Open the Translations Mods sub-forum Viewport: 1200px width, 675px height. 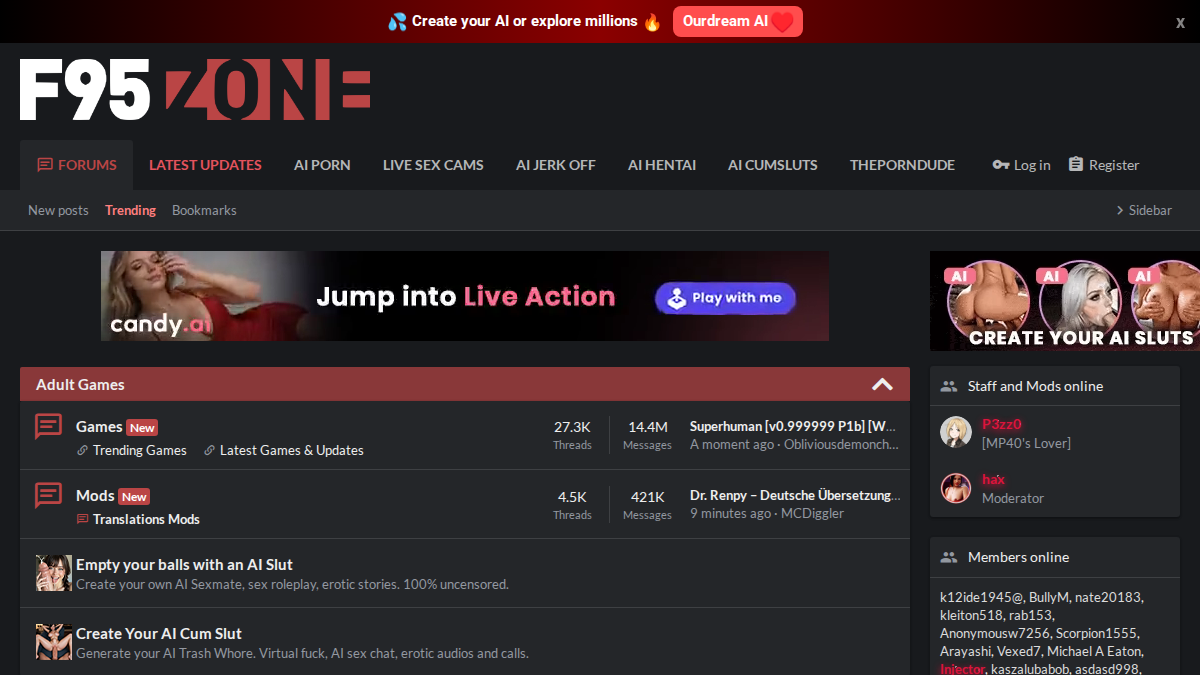pos(146,519)
